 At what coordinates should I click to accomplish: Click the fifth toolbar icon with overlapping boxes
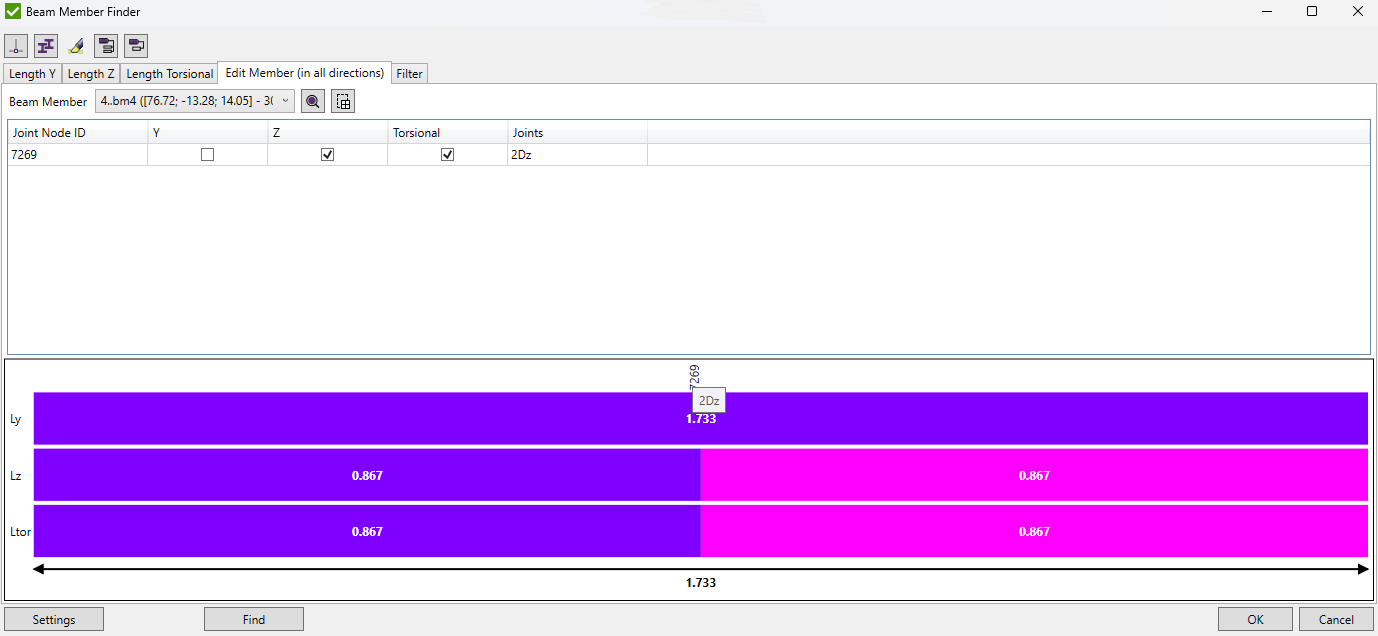point(136,46)
